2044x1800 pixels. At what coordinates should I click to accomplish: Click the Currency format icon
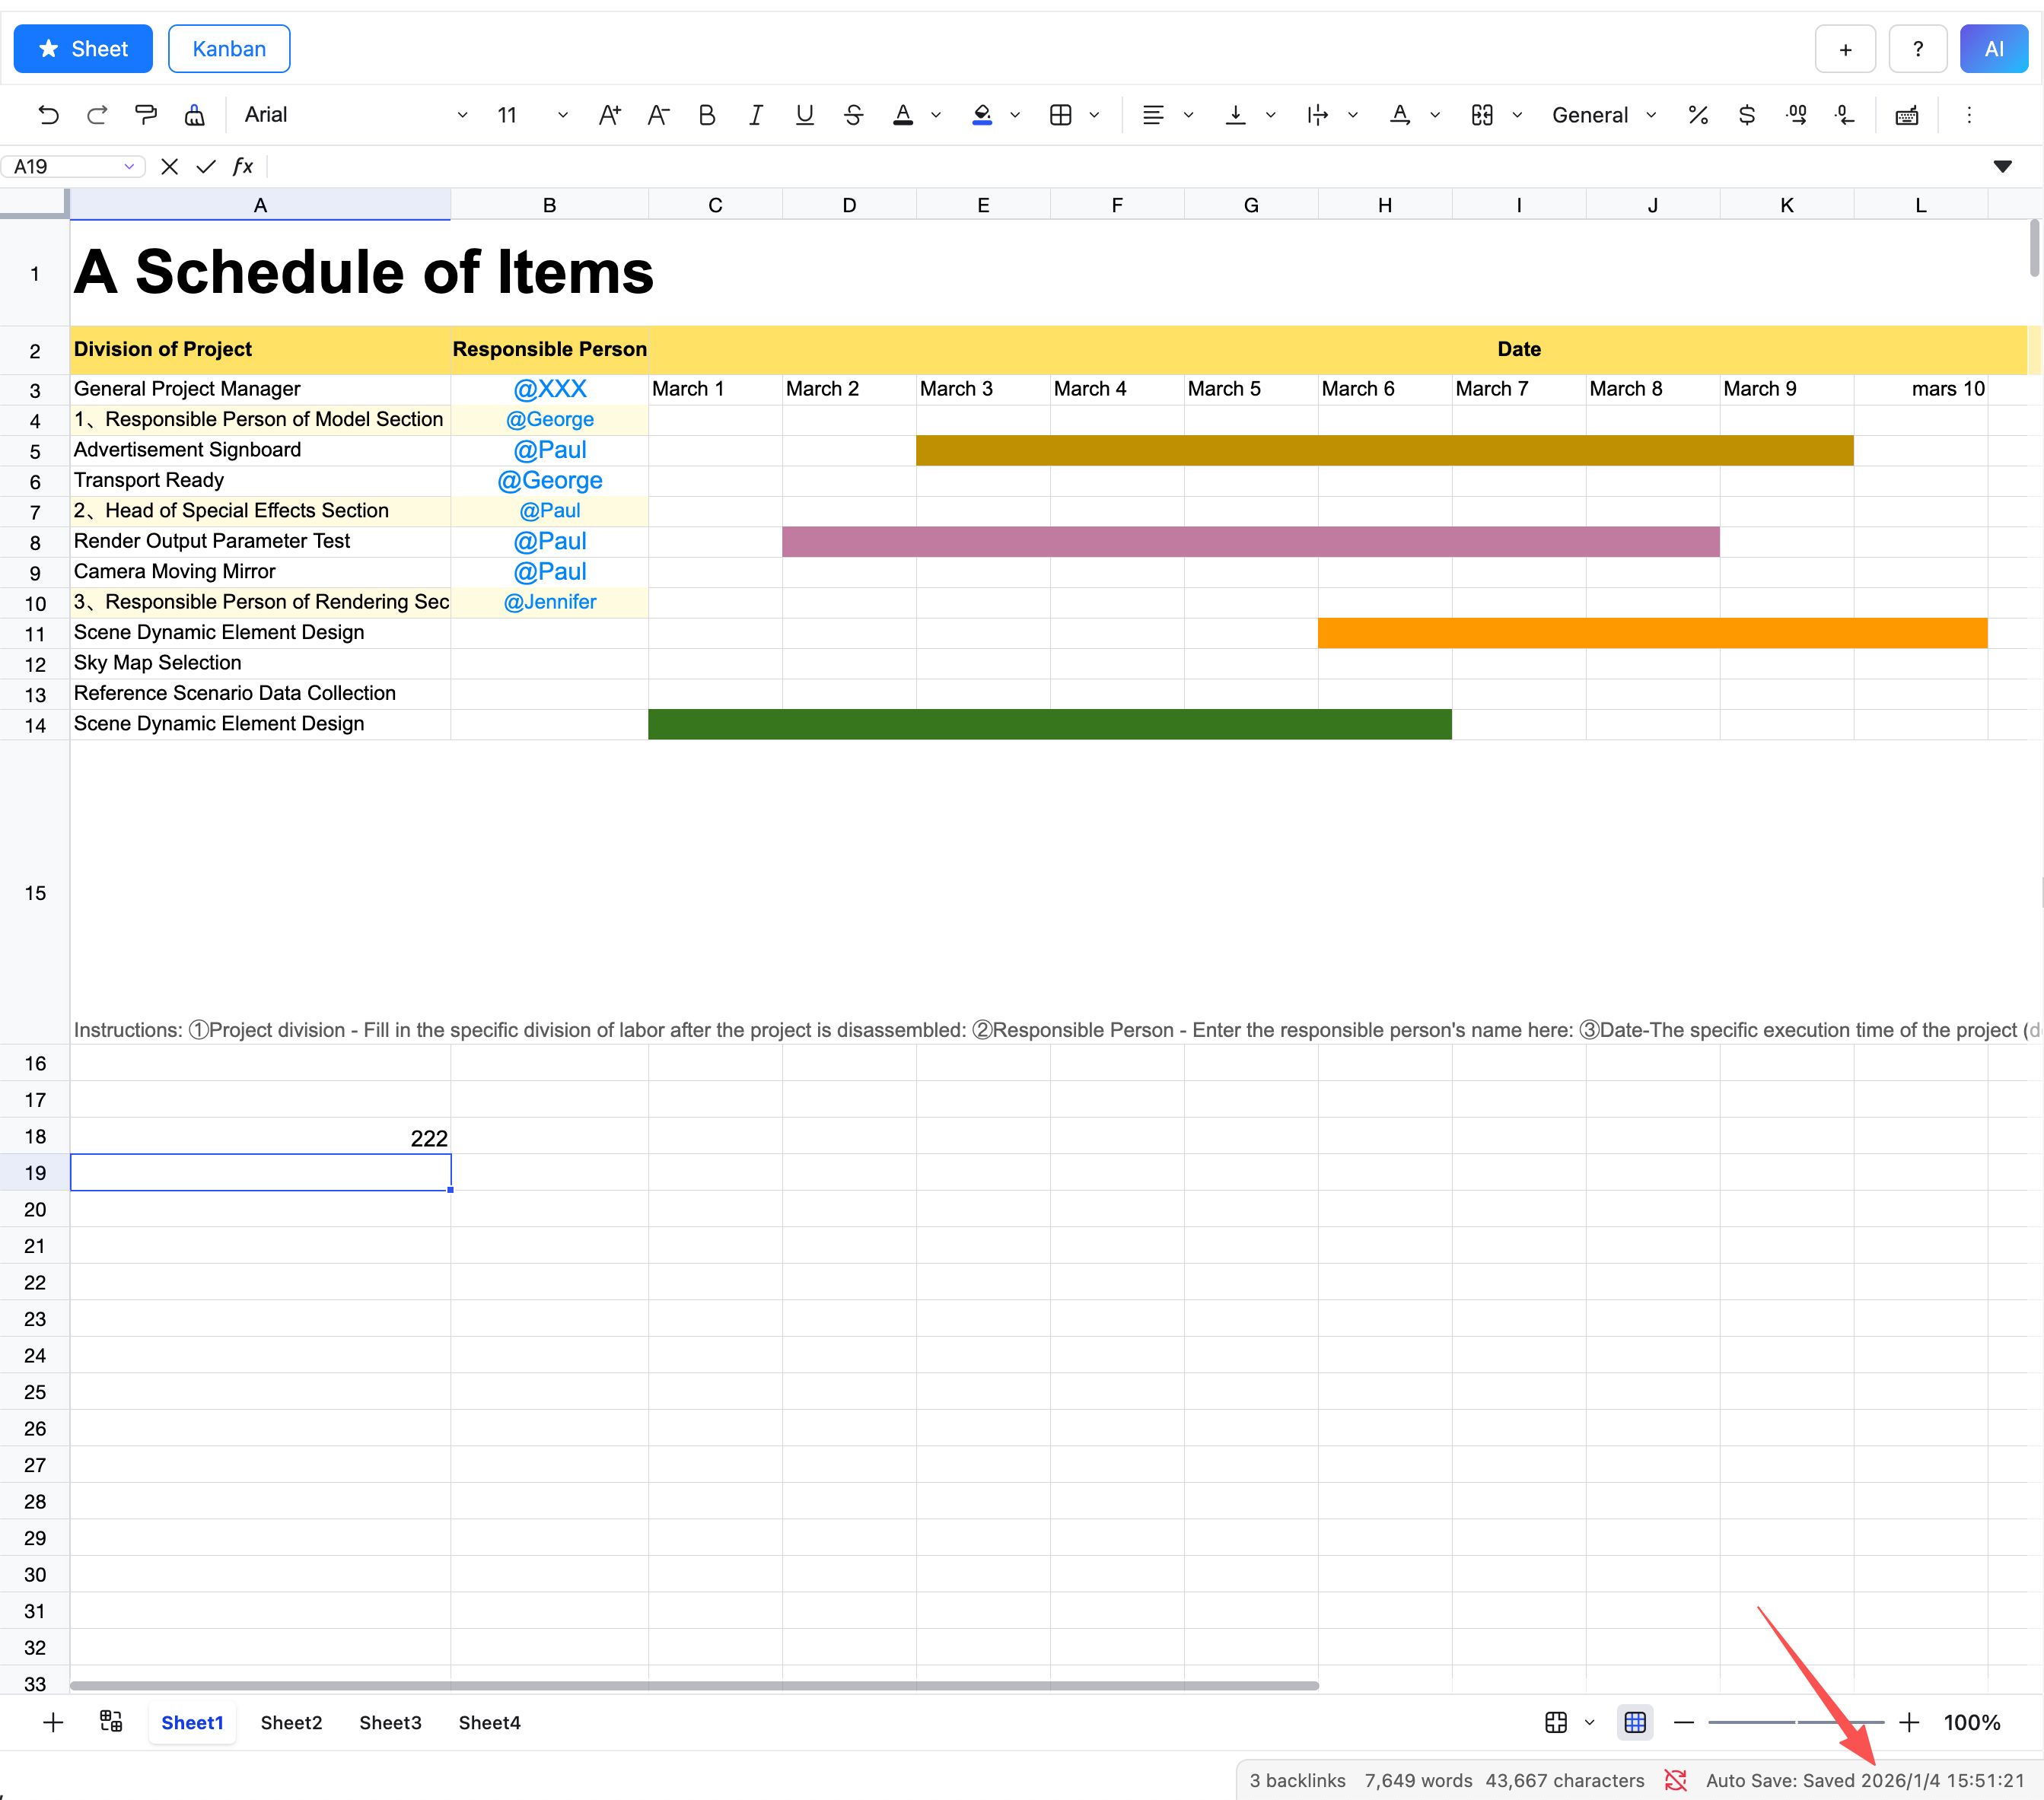click(1746, 115)
